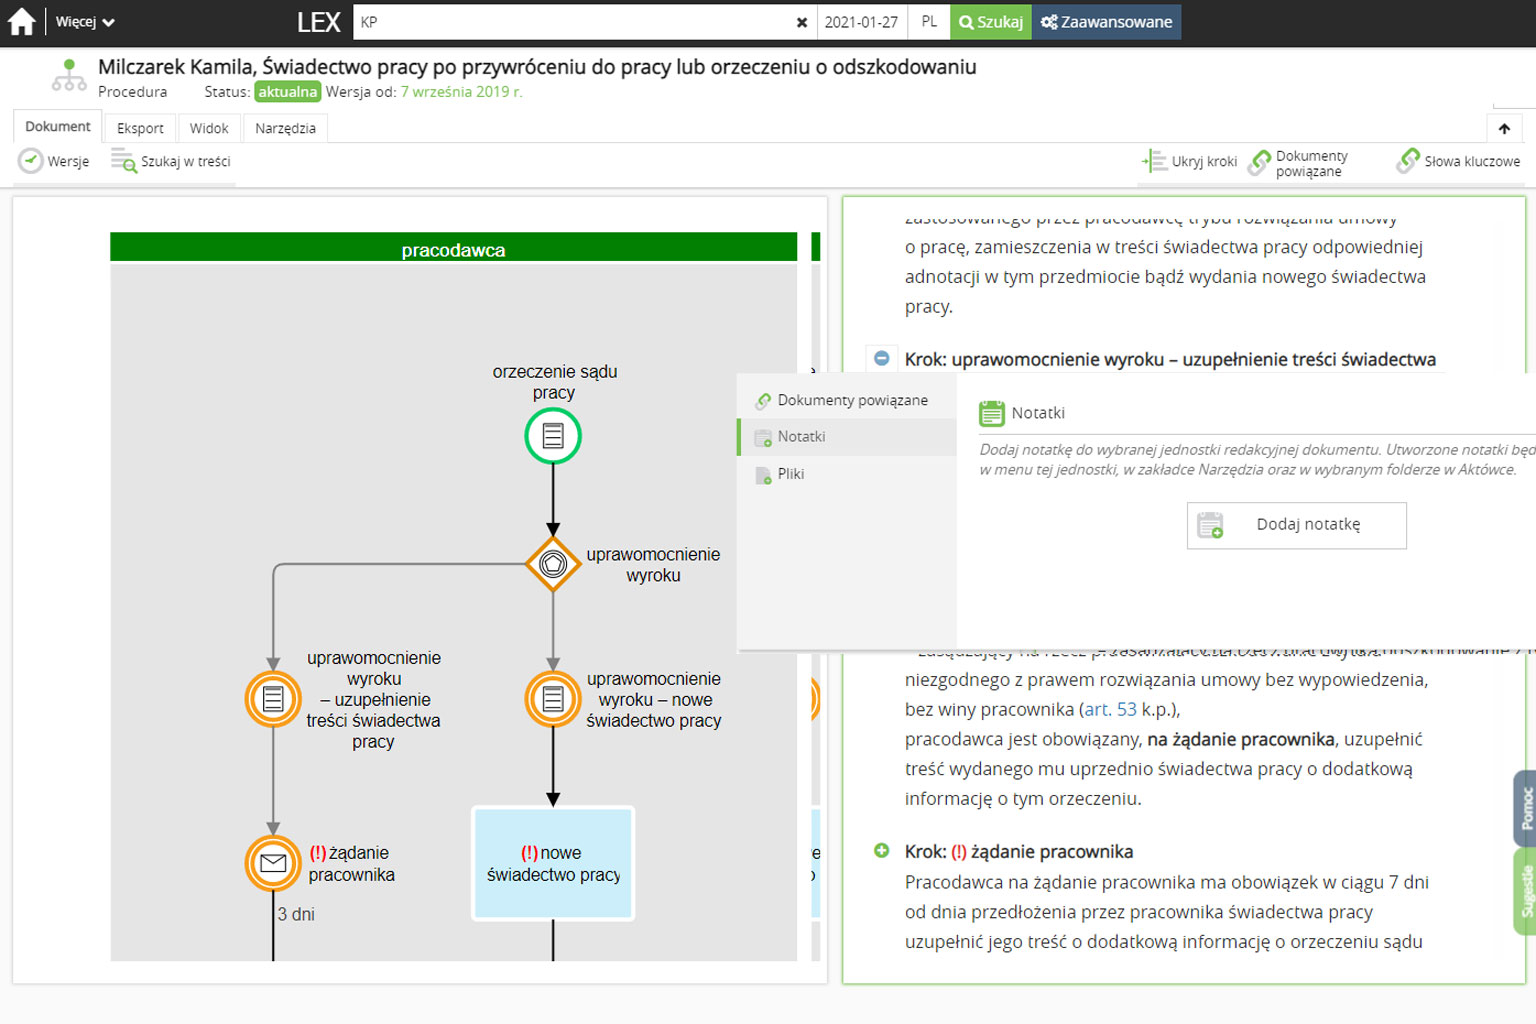Viewport: 1536px width, 1024px height.
Task: Click the orzeczenie sądu pracy diagram node
Action: pos(553,436)
